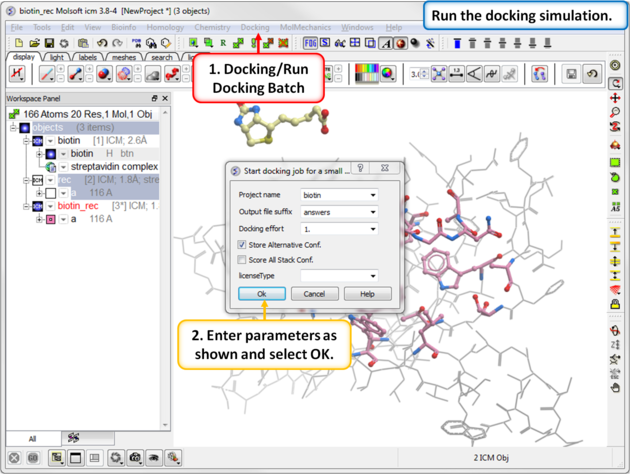630x474 pixels.
Task: Click the measure distance tool icon
Action: tap(455, 75)
